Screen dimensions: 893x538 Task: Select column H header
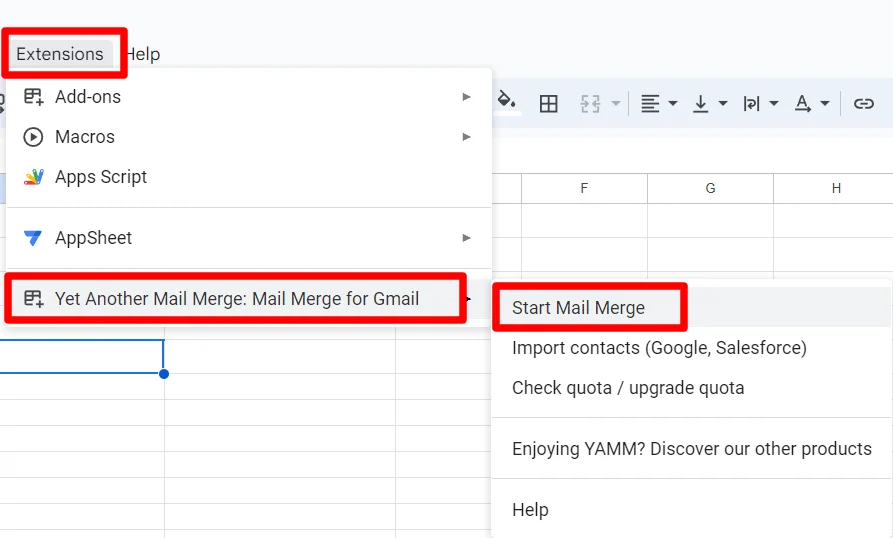[x=834, y=188]
